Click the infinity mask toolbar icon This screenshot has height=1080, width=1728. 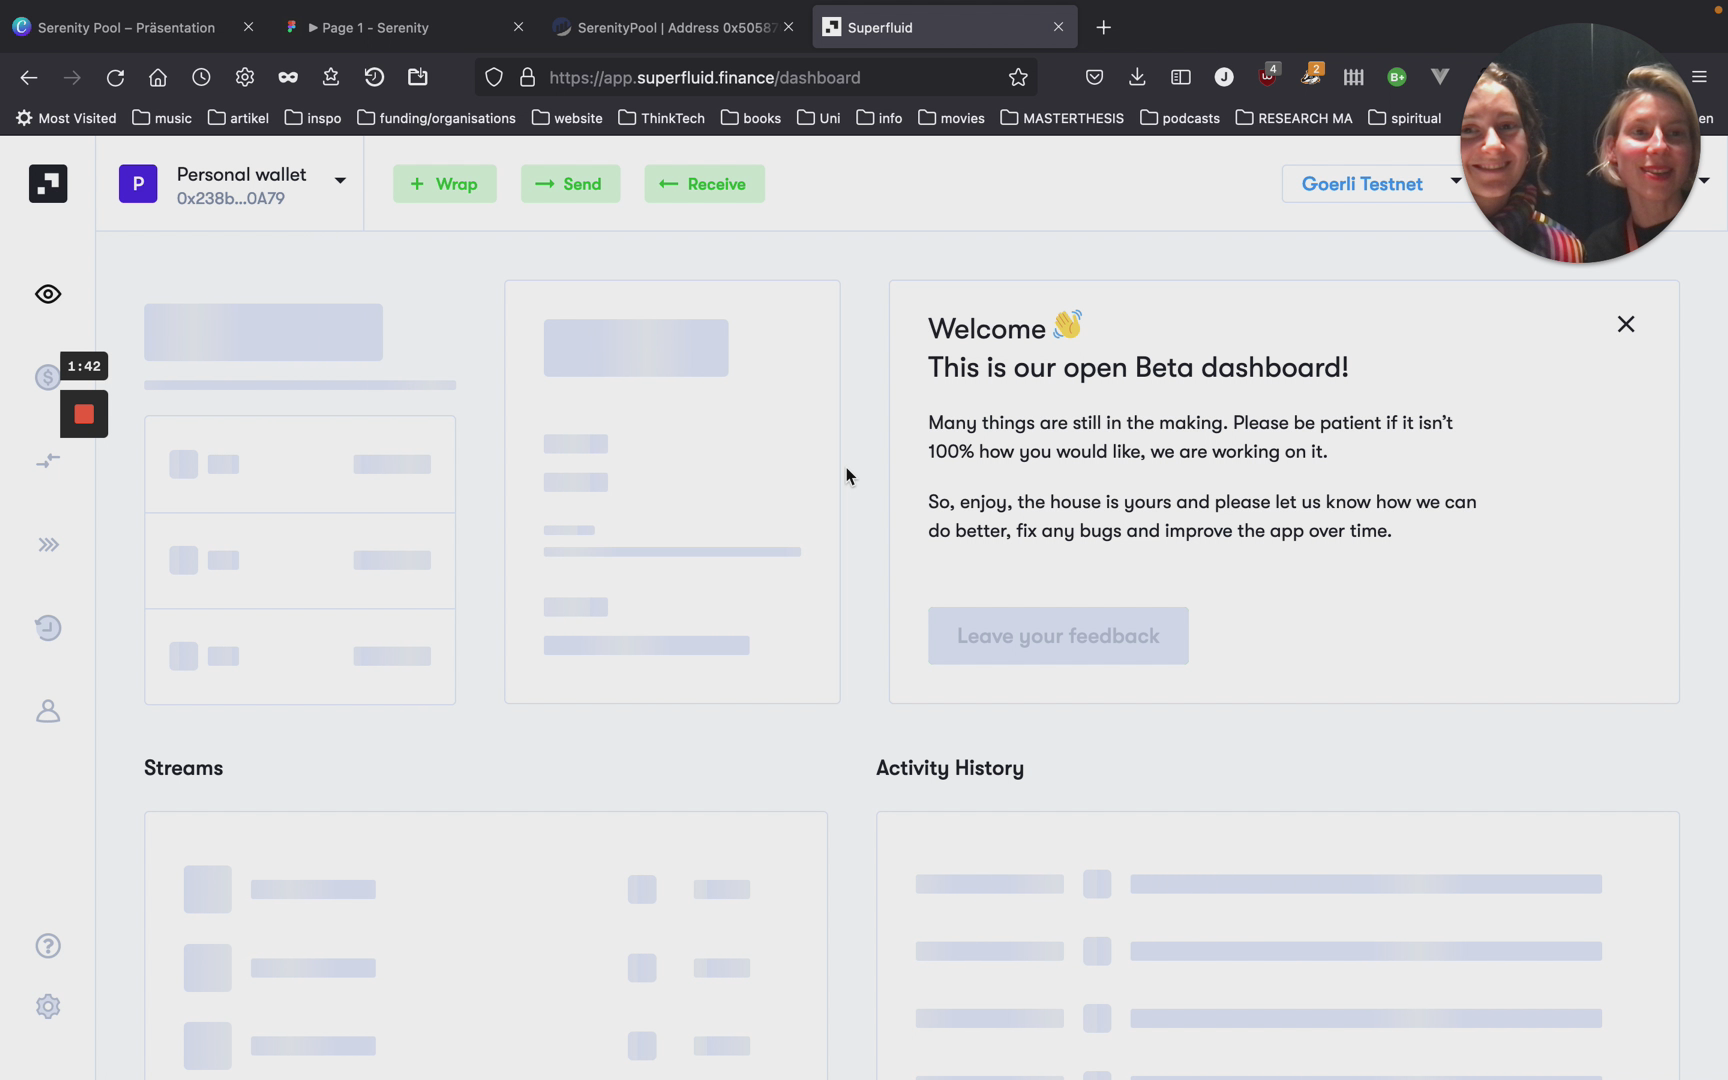288,77
